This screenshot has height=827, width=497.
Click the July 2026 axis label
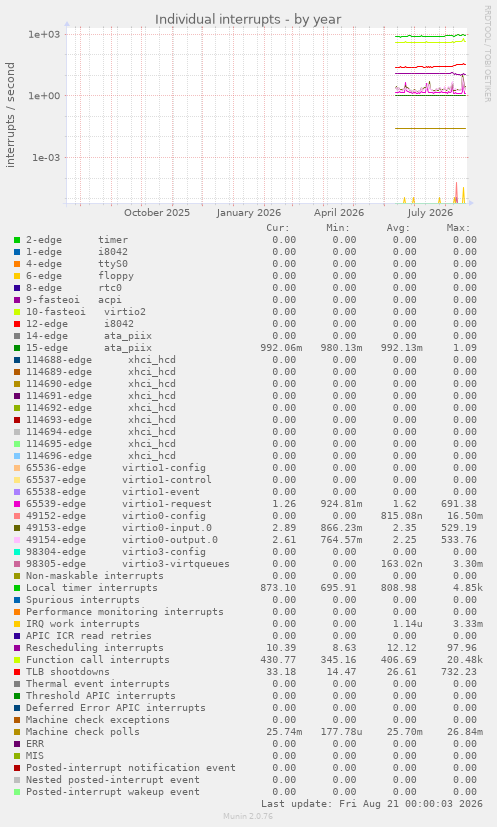tap(430, 213)
